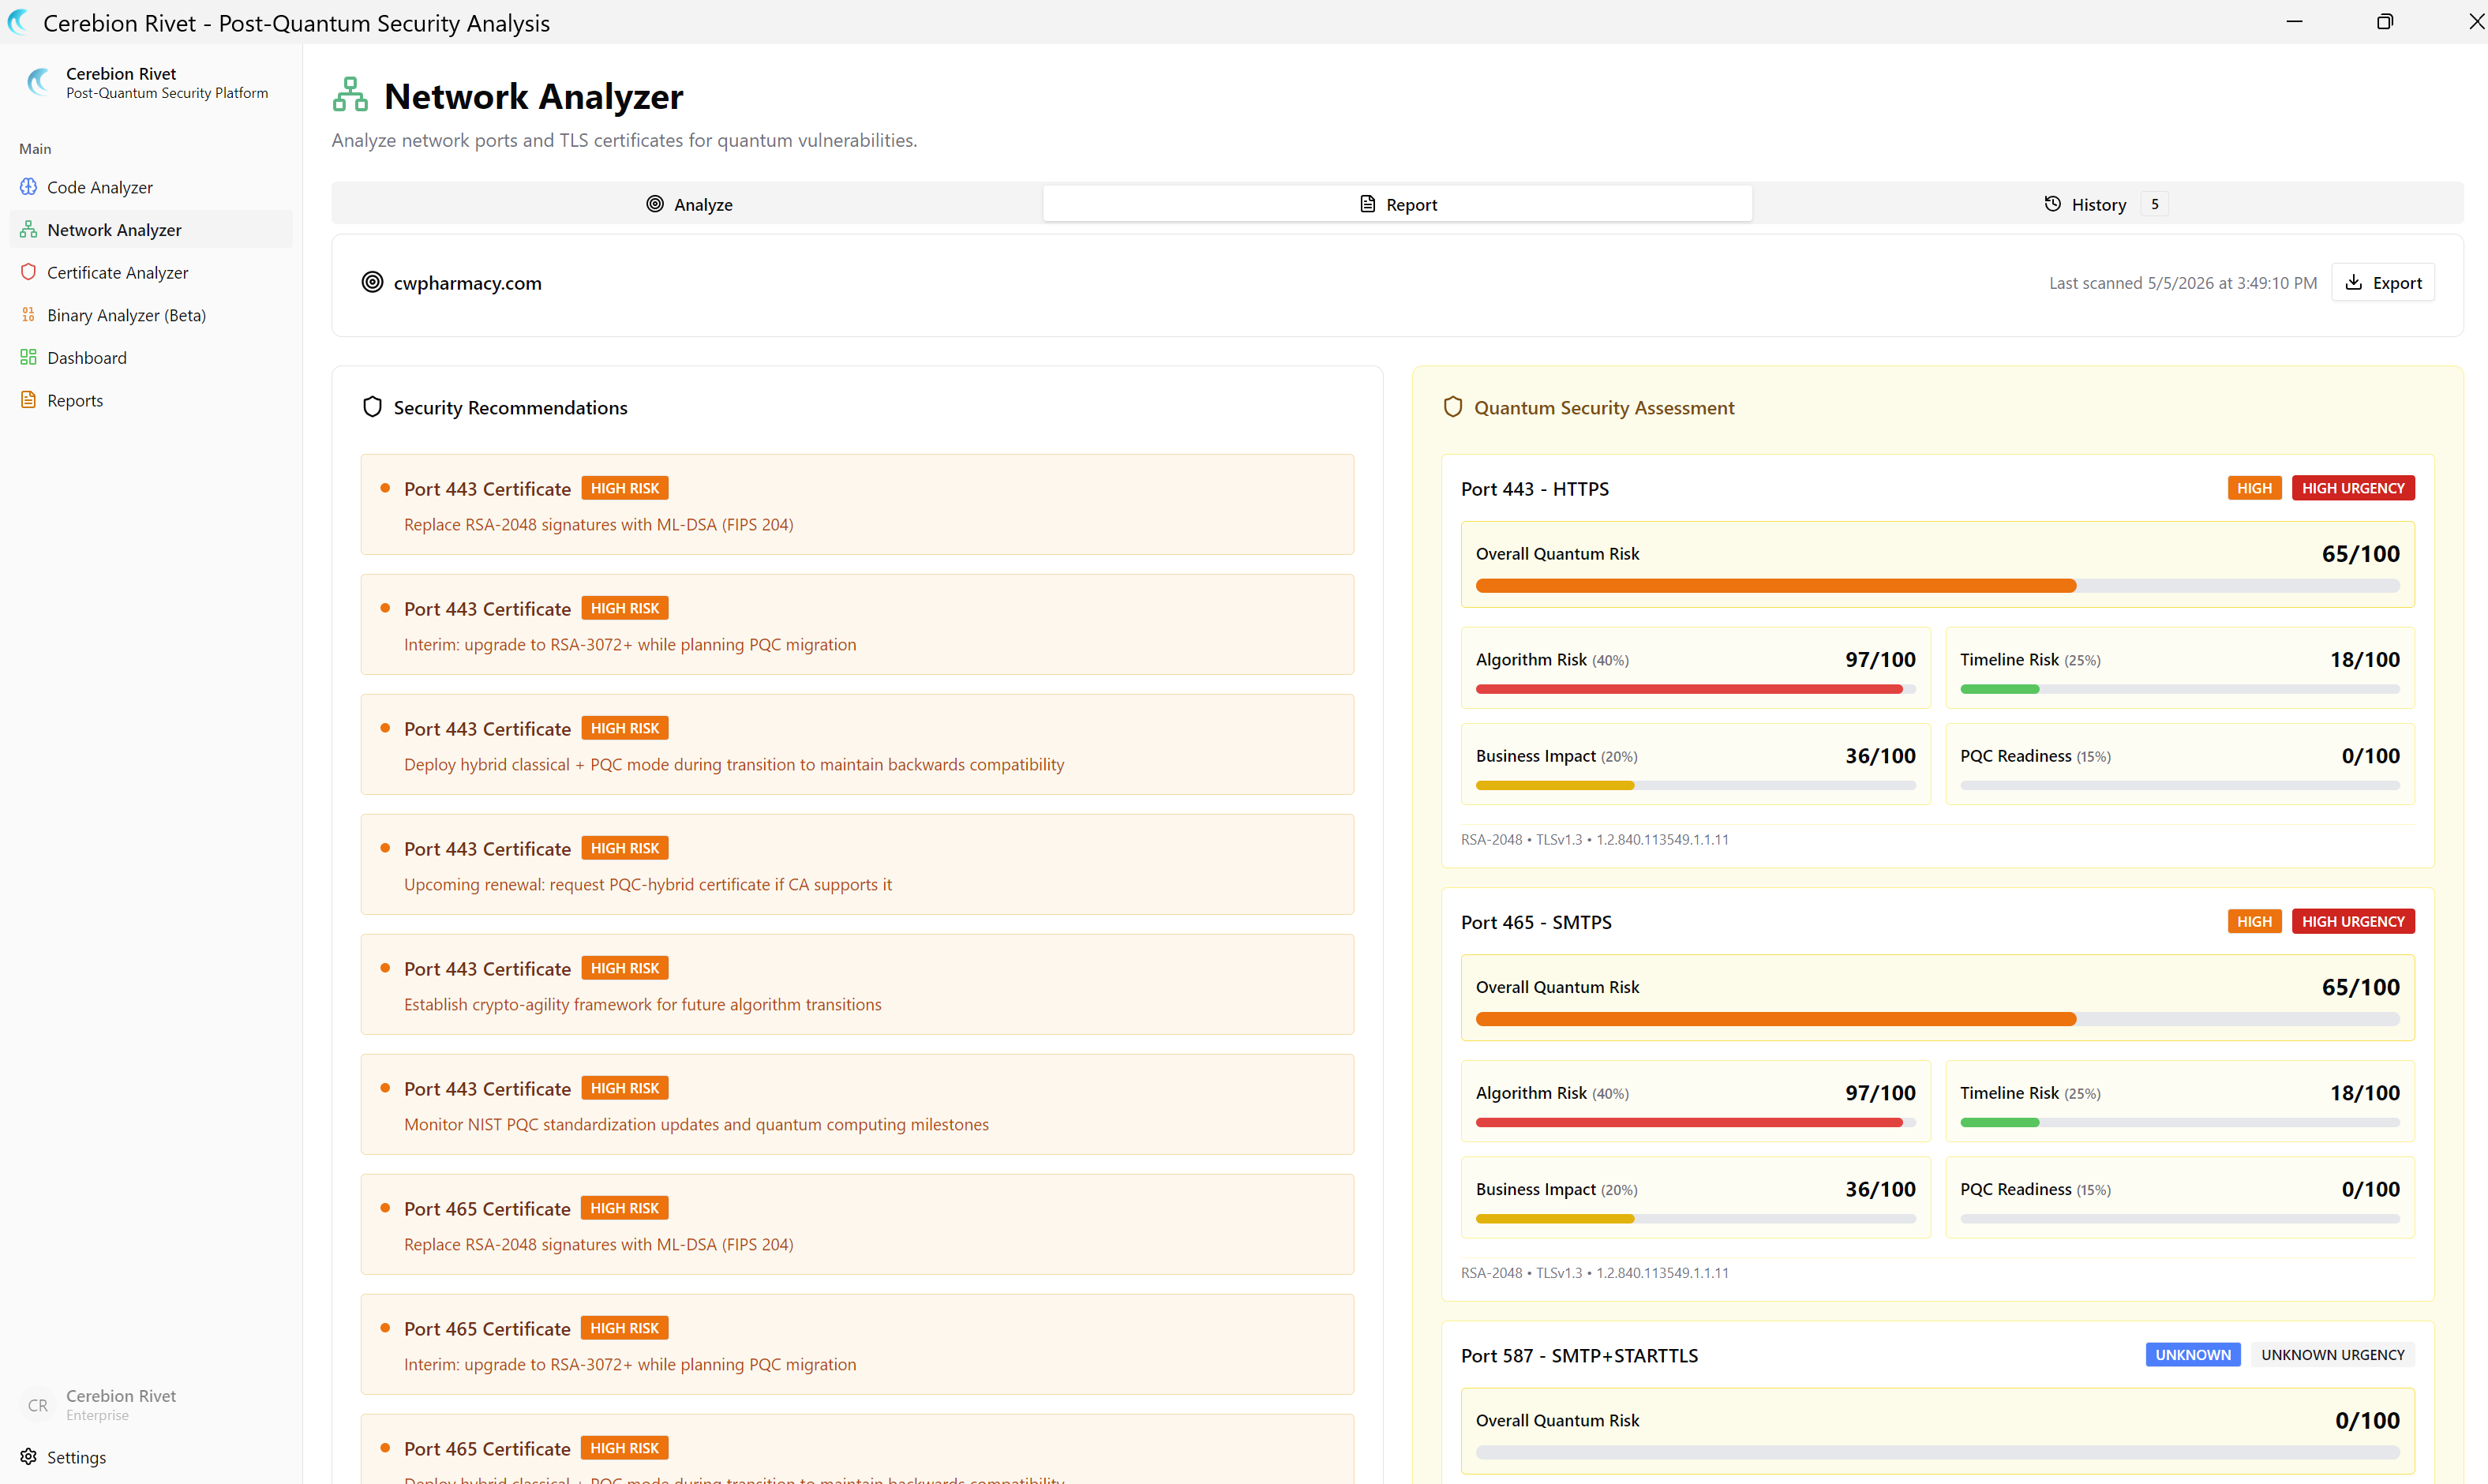Click Port 587 - SMTP+STARTTLS card title
The image size is (2488, 1484).
tap(1579, 1355)
